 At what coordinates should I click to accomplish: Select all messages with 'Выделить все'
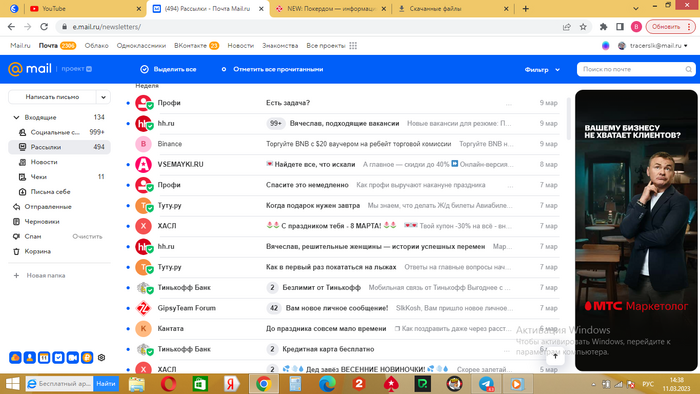pyautogui.click(x=168, y=69)
